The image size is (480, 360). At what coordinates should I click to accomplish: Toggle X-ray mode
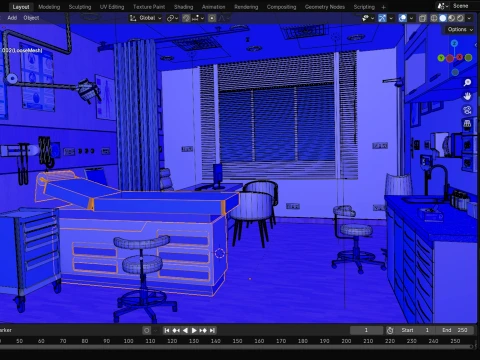pyautogui.click(x=422, y=18)
